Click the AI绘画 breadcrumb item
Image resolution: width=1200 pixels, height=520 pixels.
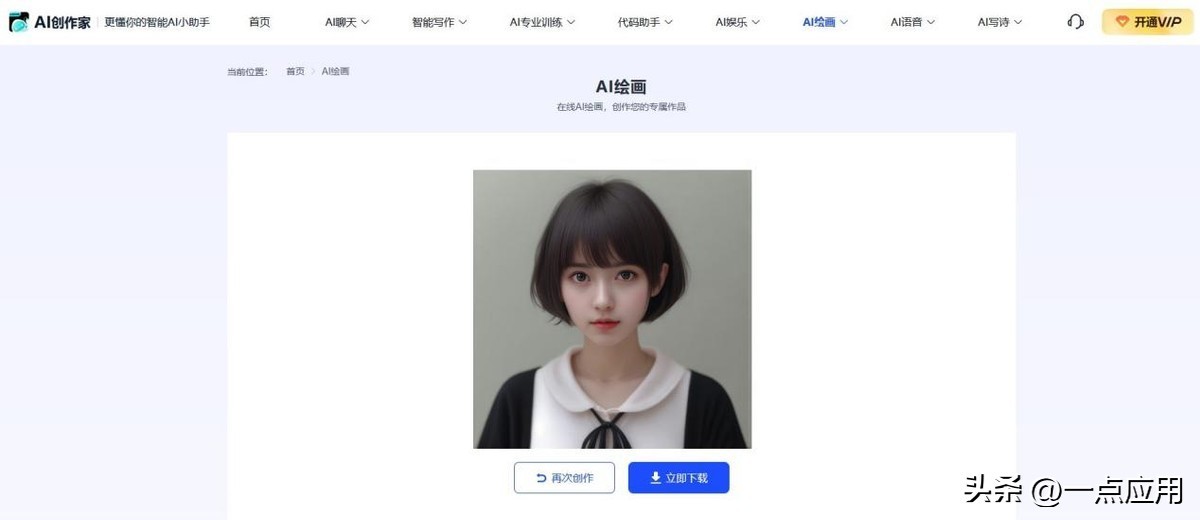point(335,72)
